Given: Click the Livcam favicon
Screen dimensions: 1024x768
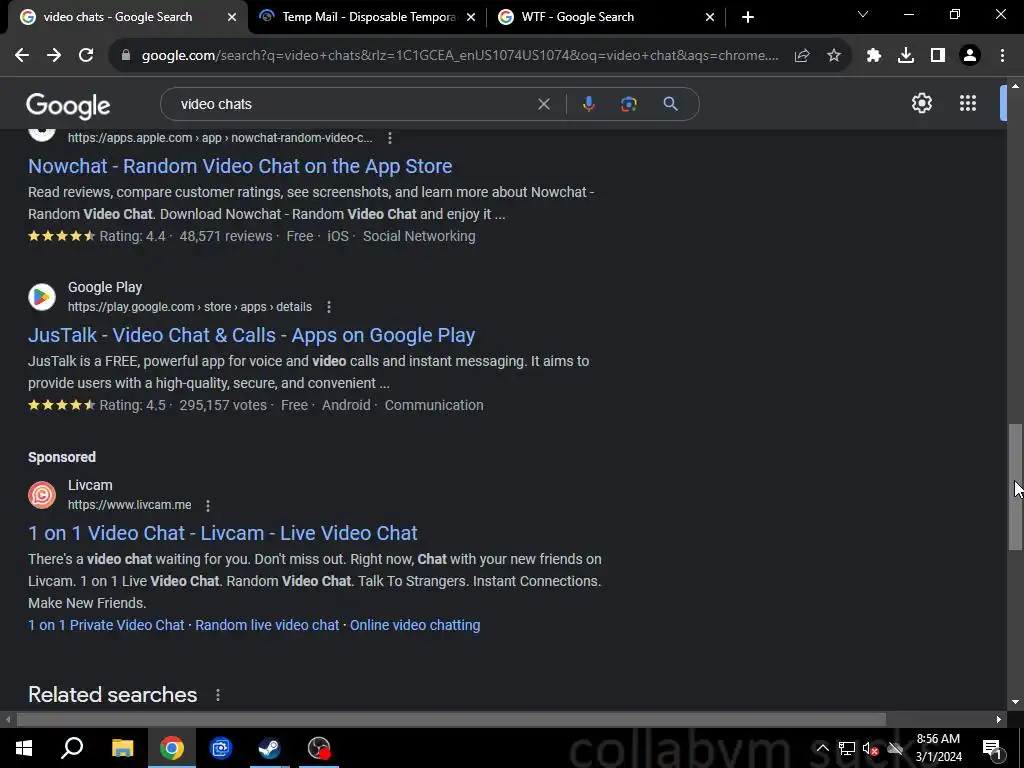Looking at the screenshot, I should (42, 495).
